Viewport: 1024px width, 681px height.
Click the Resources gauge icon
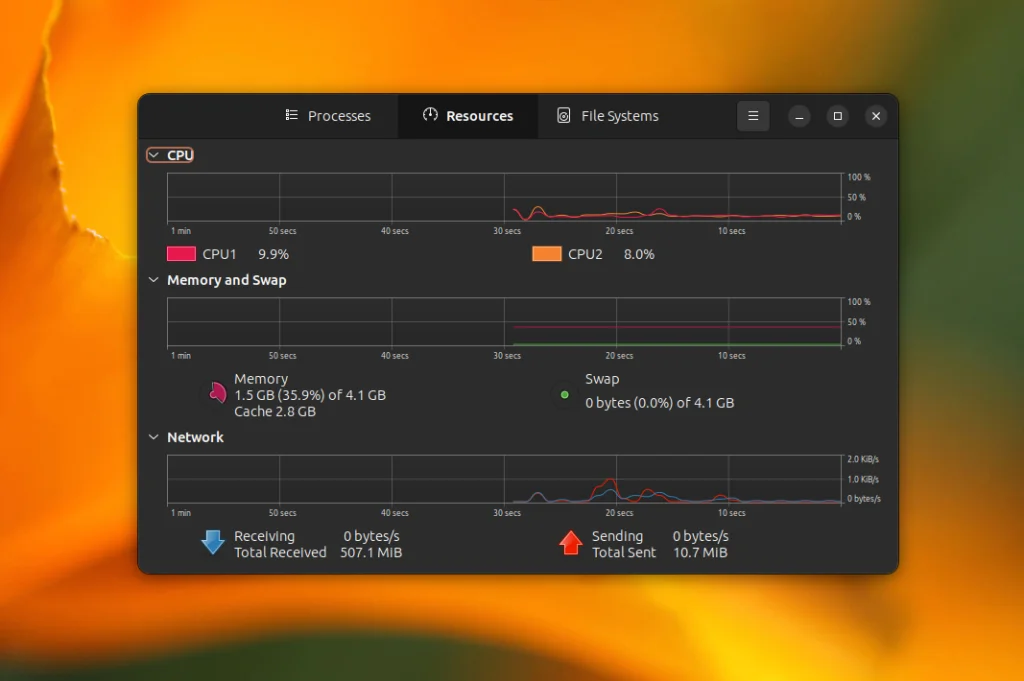point(430,115)
